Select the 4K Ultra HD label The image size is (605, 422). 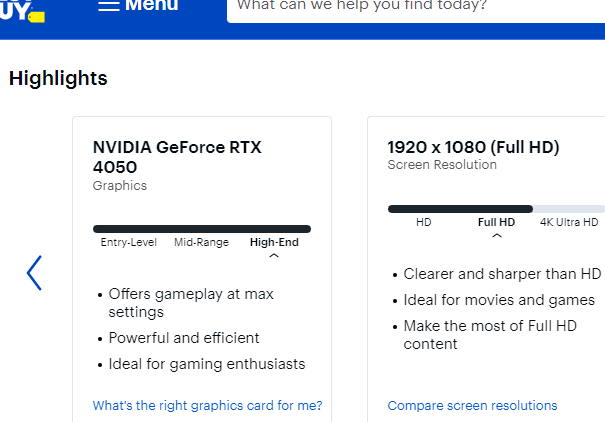click(x=568, y=222)
